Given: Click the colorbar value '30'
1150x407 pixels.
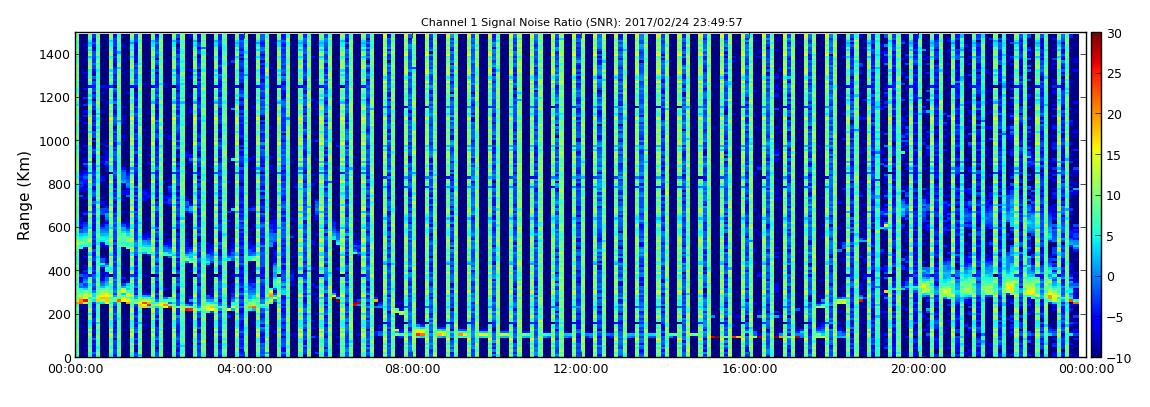Looking at the screenshot, I should click(x=1115, y=34).
